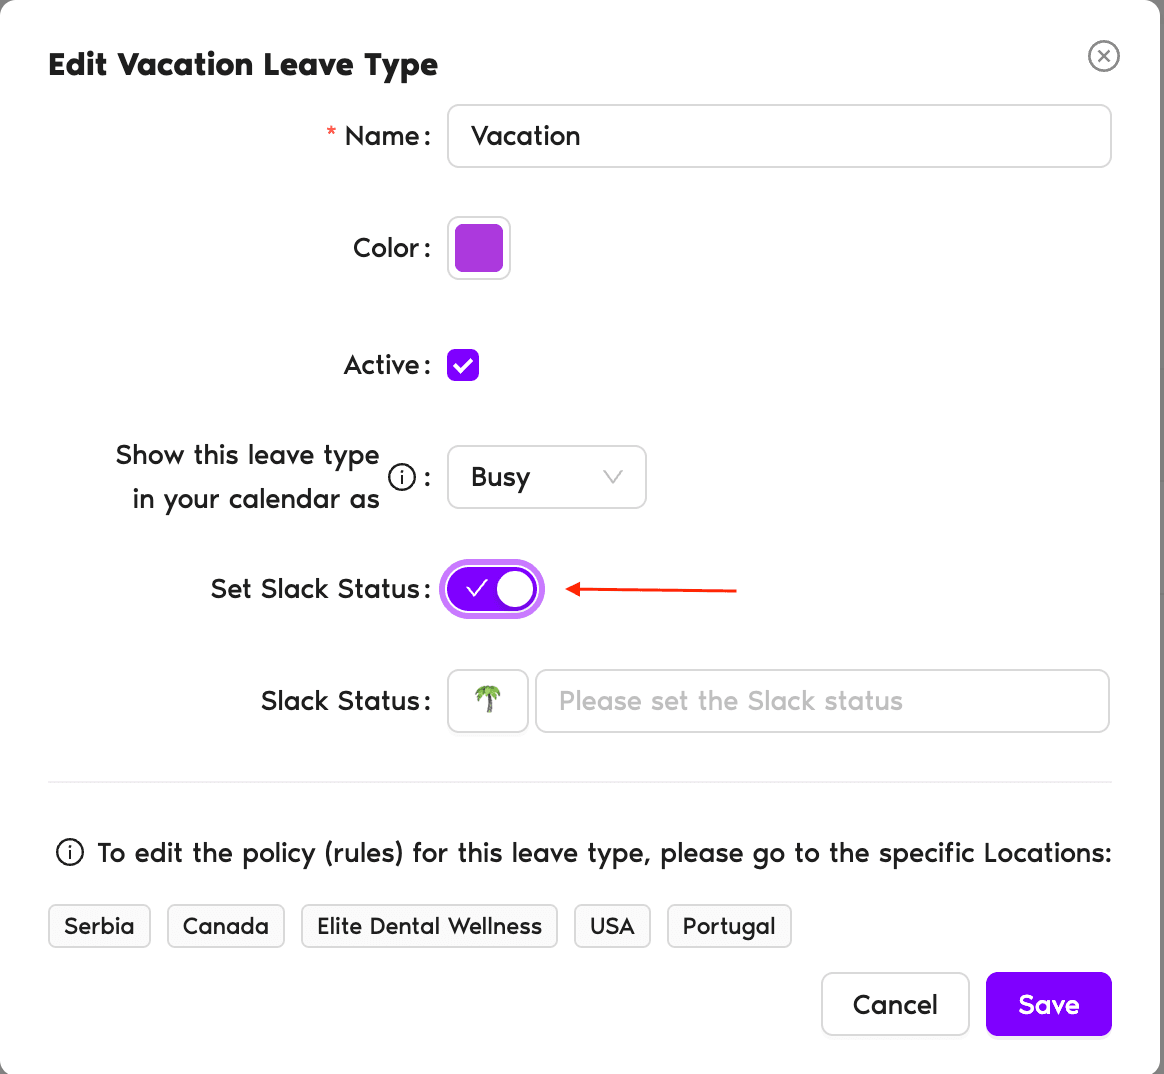The image size is (1164, 1074).
Task: Go to the Canada location
Action: tap(226, 926)
